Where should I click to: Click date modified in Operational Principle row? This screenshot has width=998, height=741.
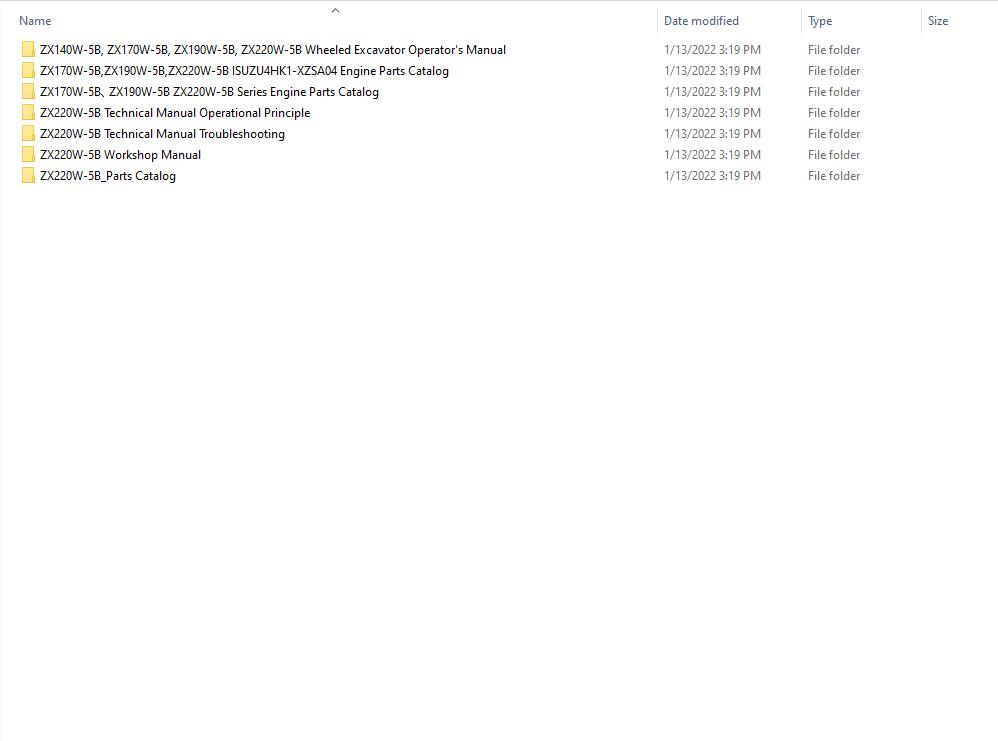pos(712,113)
